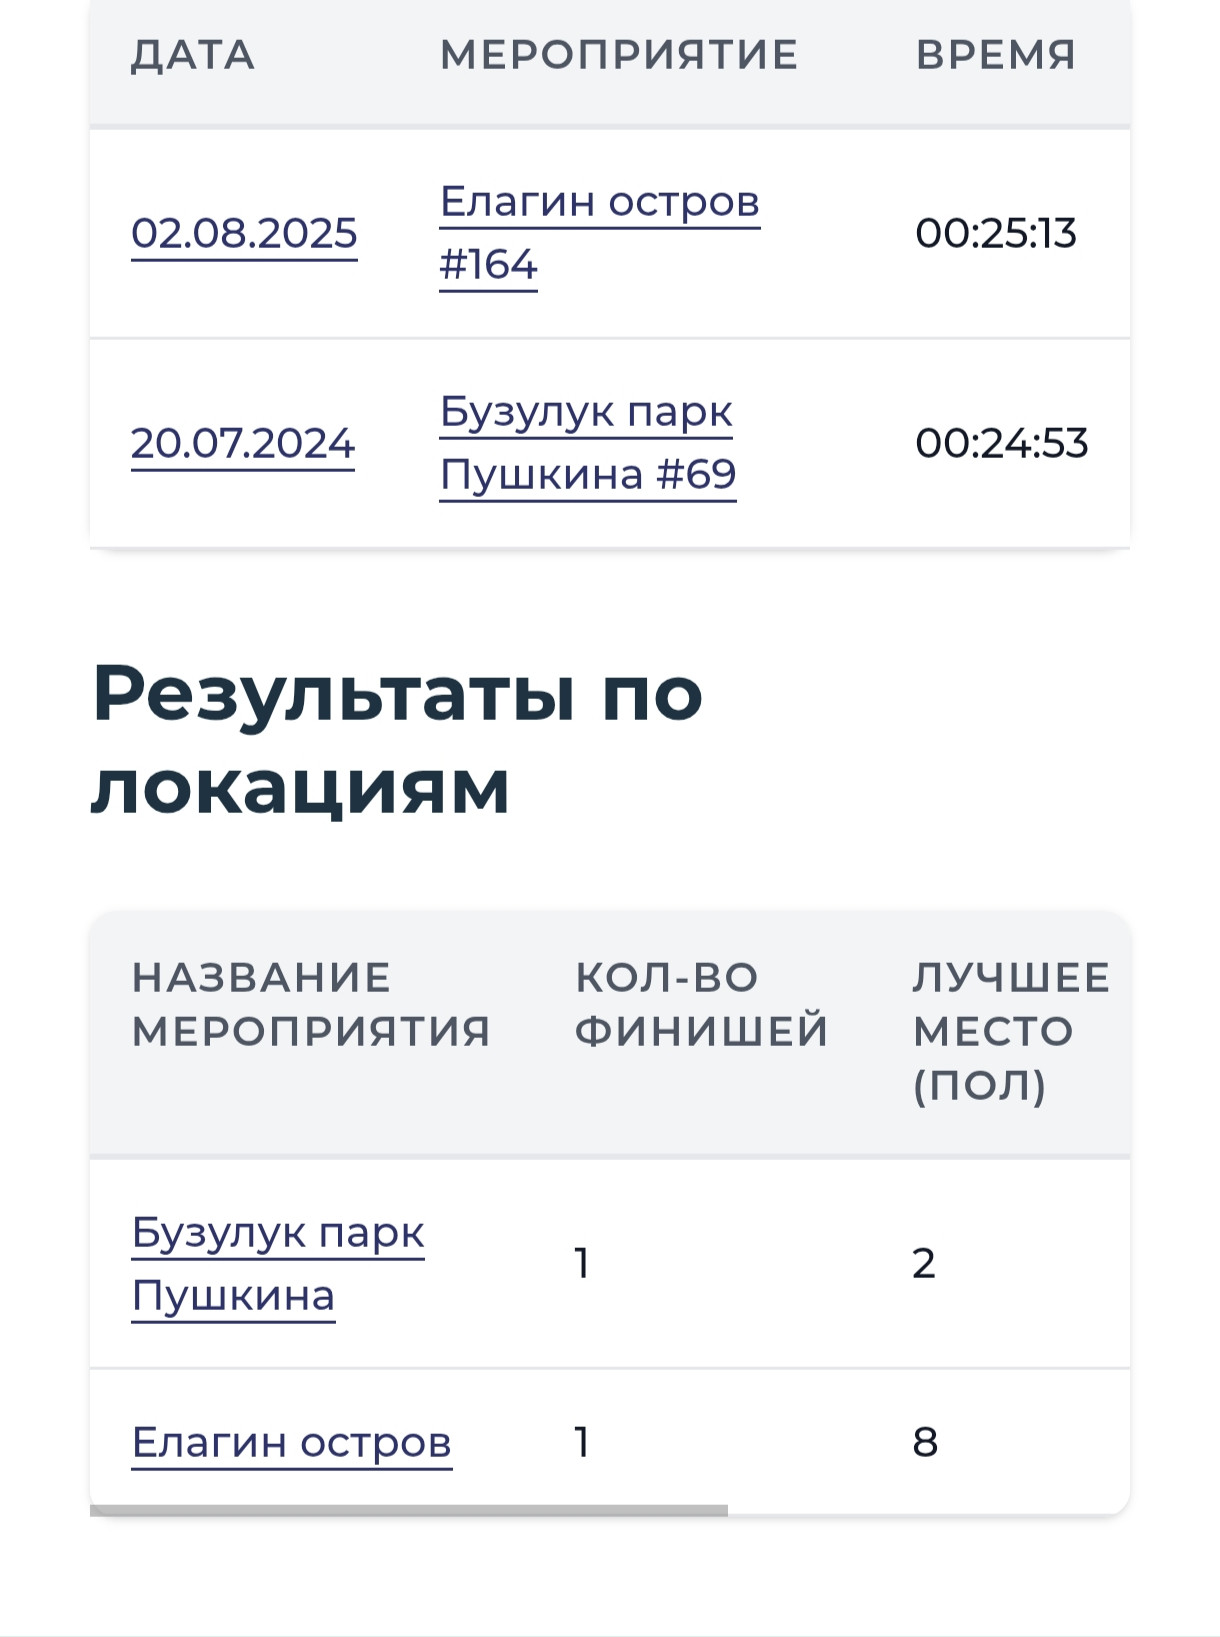The image size is (1220, 1637).
Task: Open Елагин остров in the locations table
Action: (291, 1442)
